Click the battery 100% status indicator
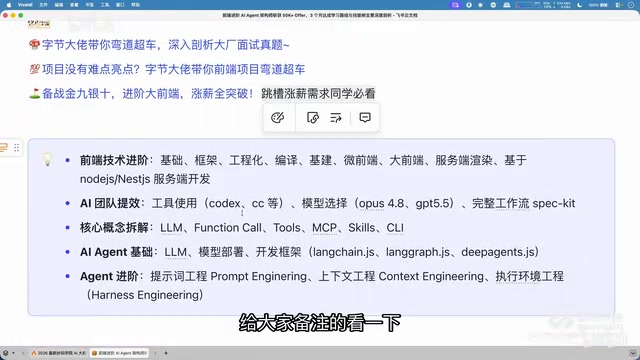This screenshot has height=360, width=640. [x=598, y=5]
